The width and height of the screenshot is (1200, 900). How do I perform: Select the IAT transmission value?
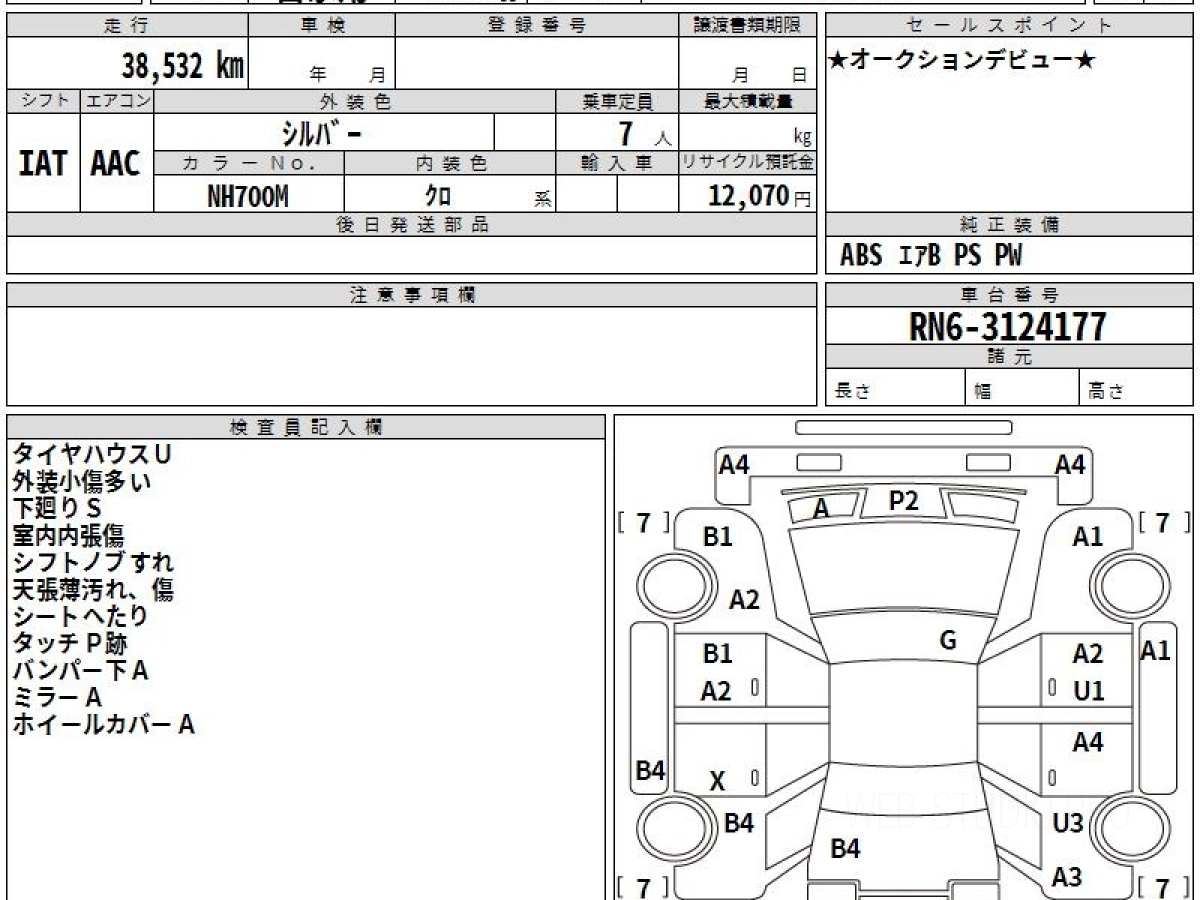[43, 163]
